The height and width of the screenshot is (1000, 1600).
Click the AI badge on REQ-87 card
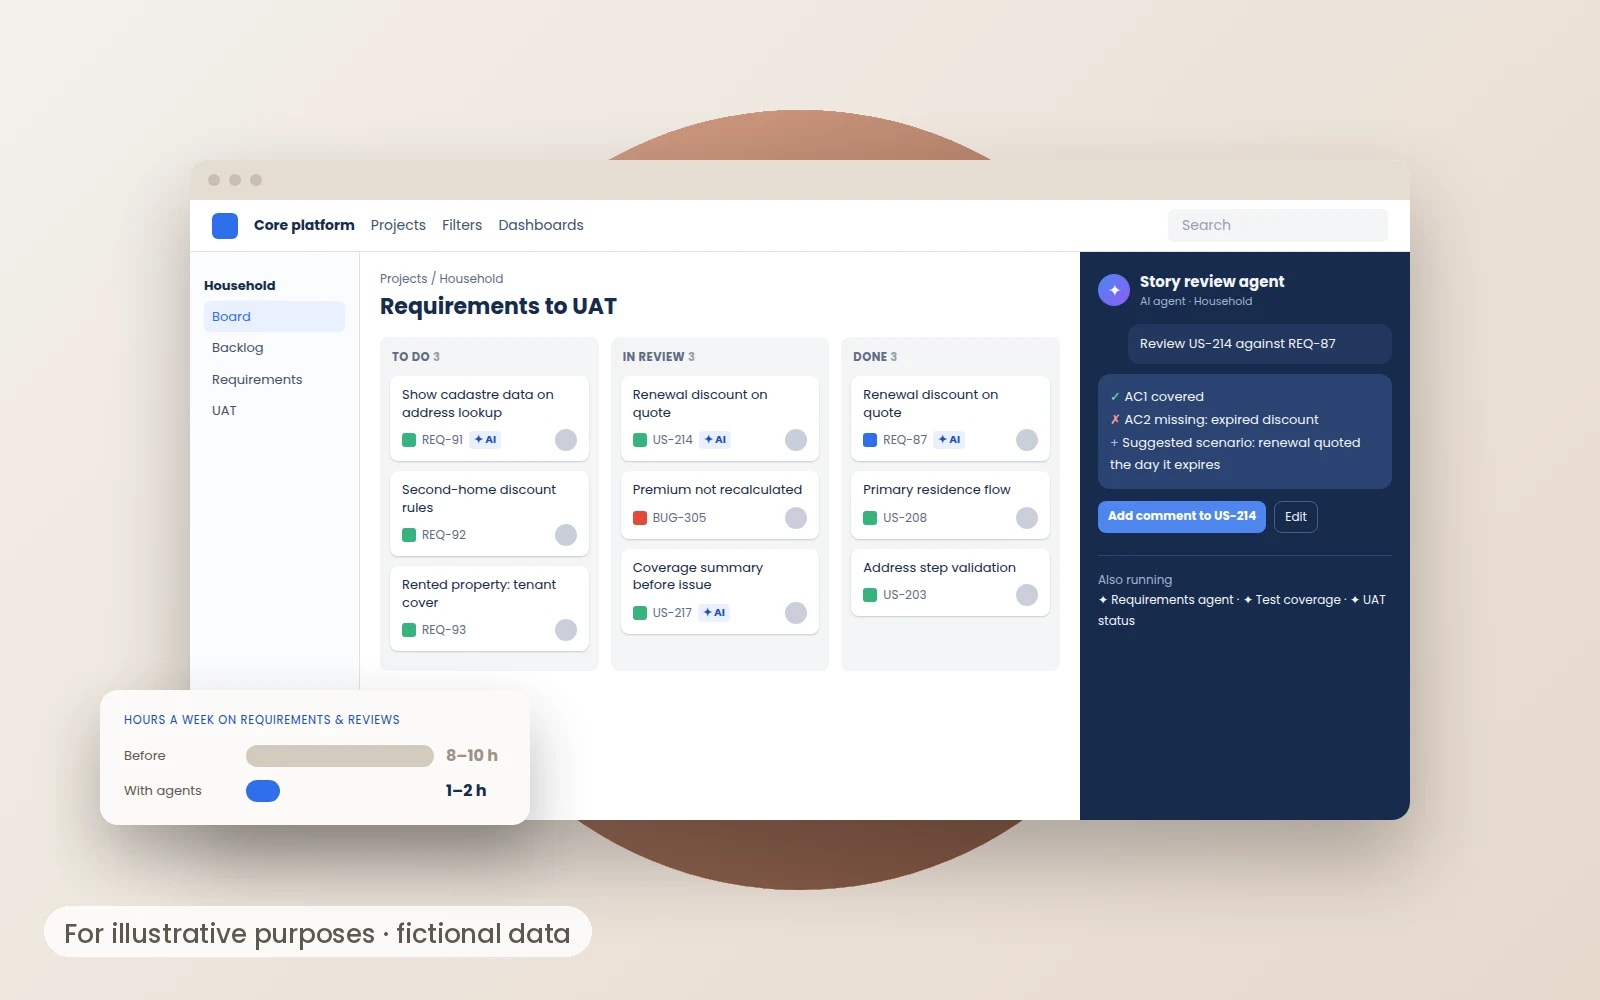[950, 440]
